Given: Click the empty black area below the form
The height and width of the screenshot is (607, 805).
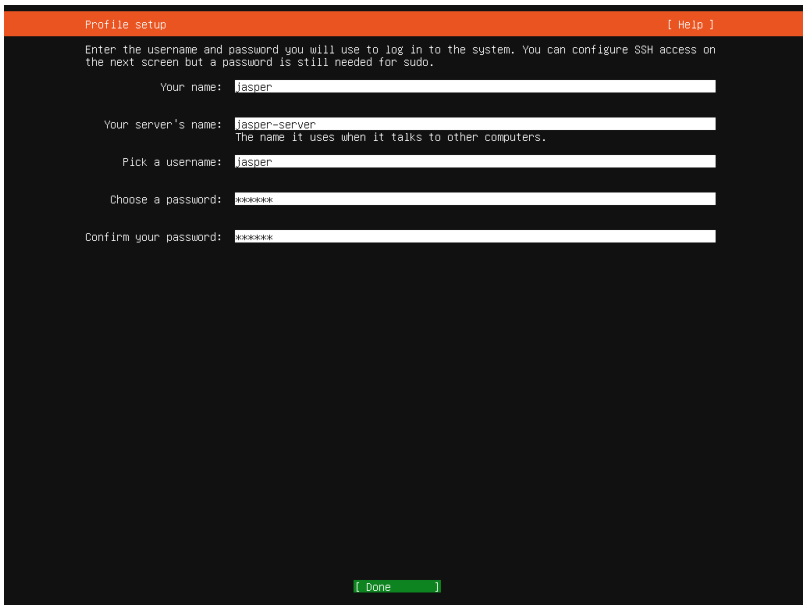Looking at the screenshot, I should click(x=400, y=400).
